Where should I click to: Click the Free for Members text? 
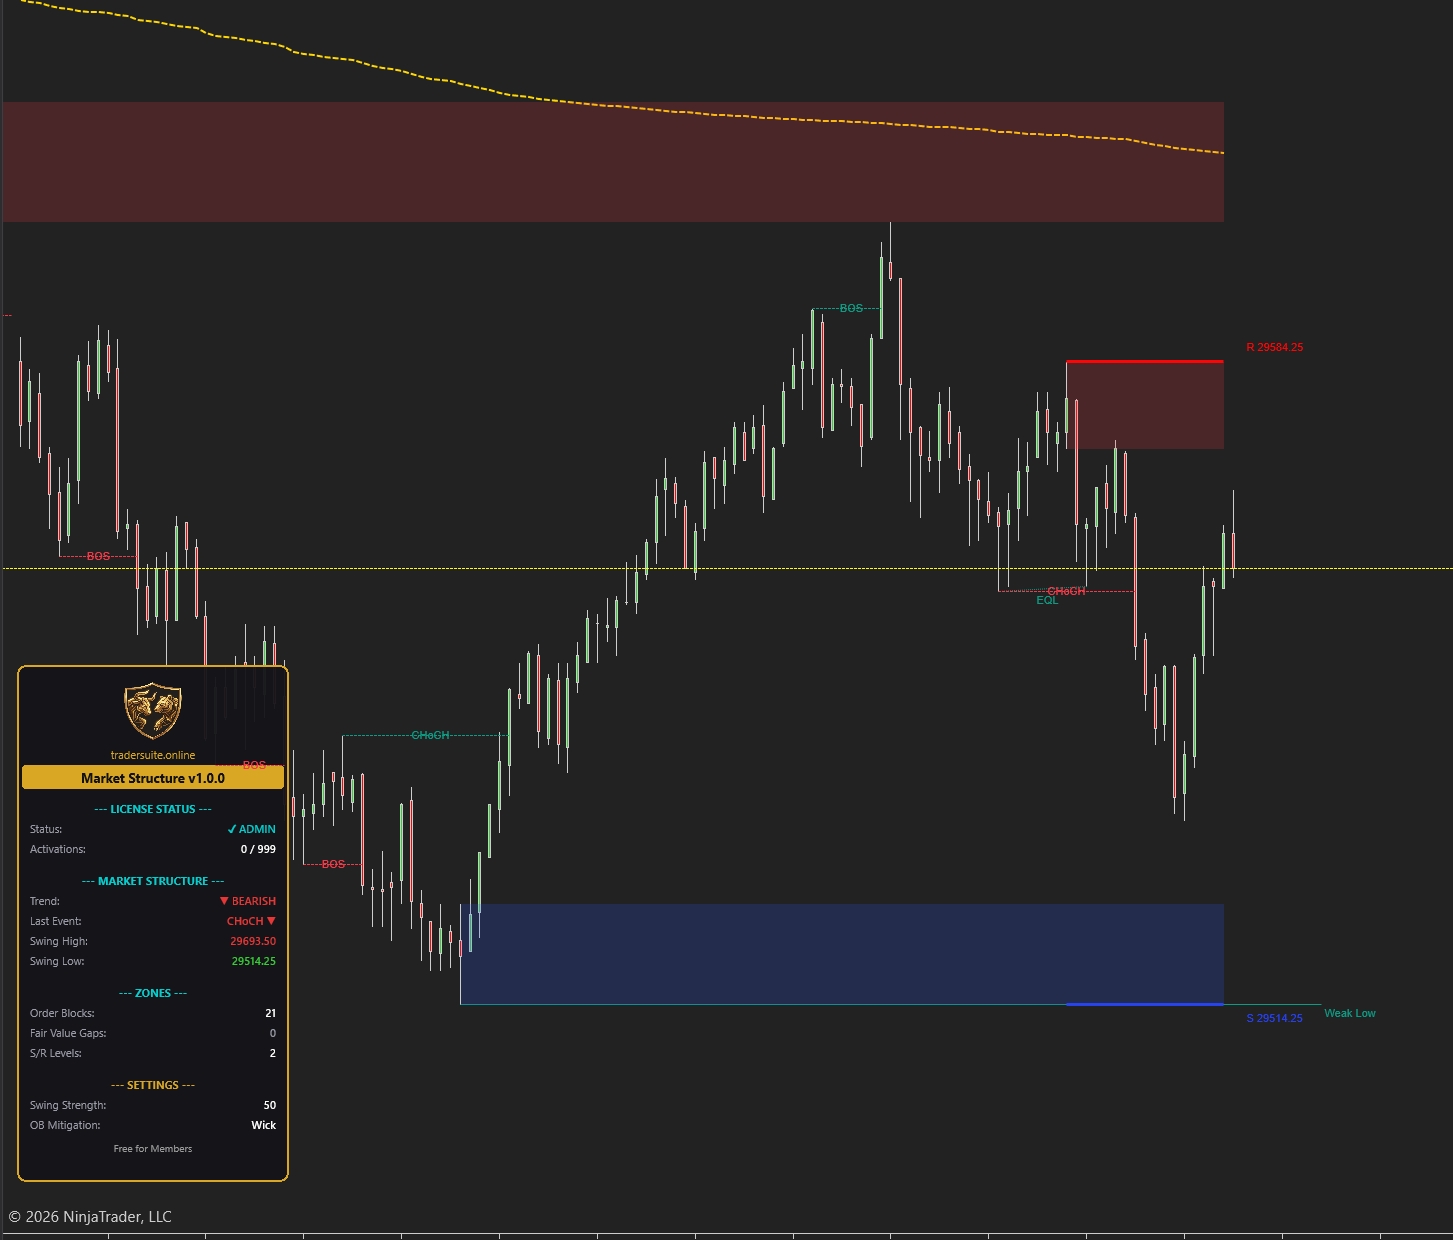click(x=153, y=1148)
